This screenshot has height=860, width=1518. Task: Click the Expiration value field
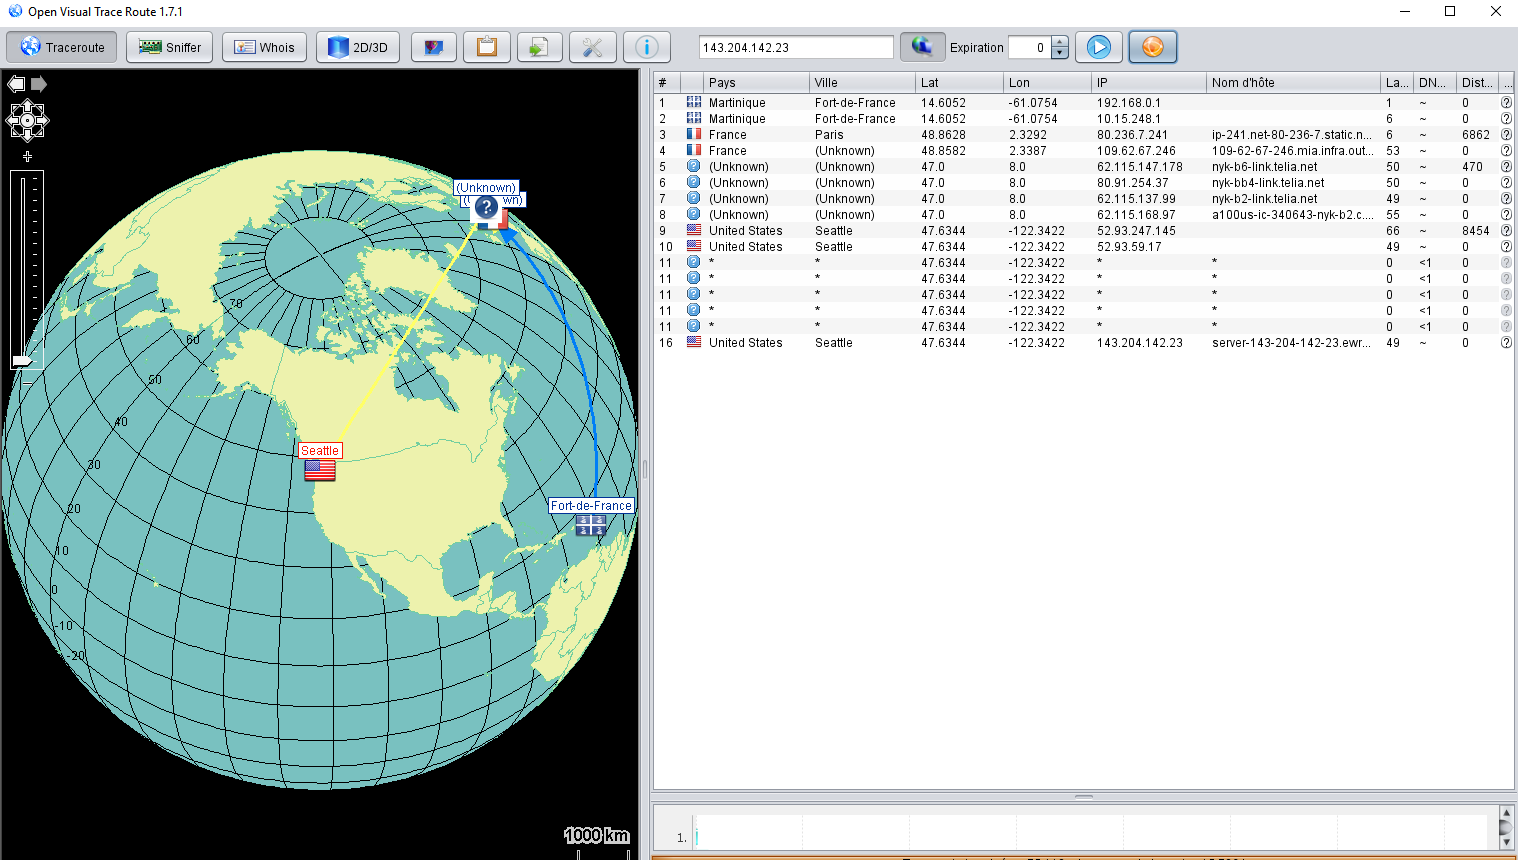pos(1029,47)
